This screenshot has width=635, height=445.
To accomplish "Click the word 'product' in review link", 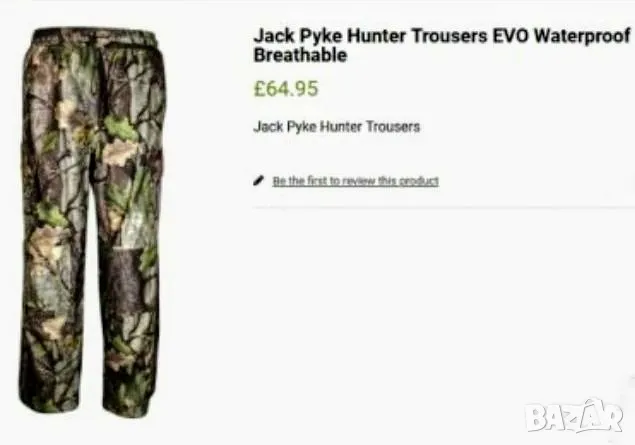I will coord(419,181).
